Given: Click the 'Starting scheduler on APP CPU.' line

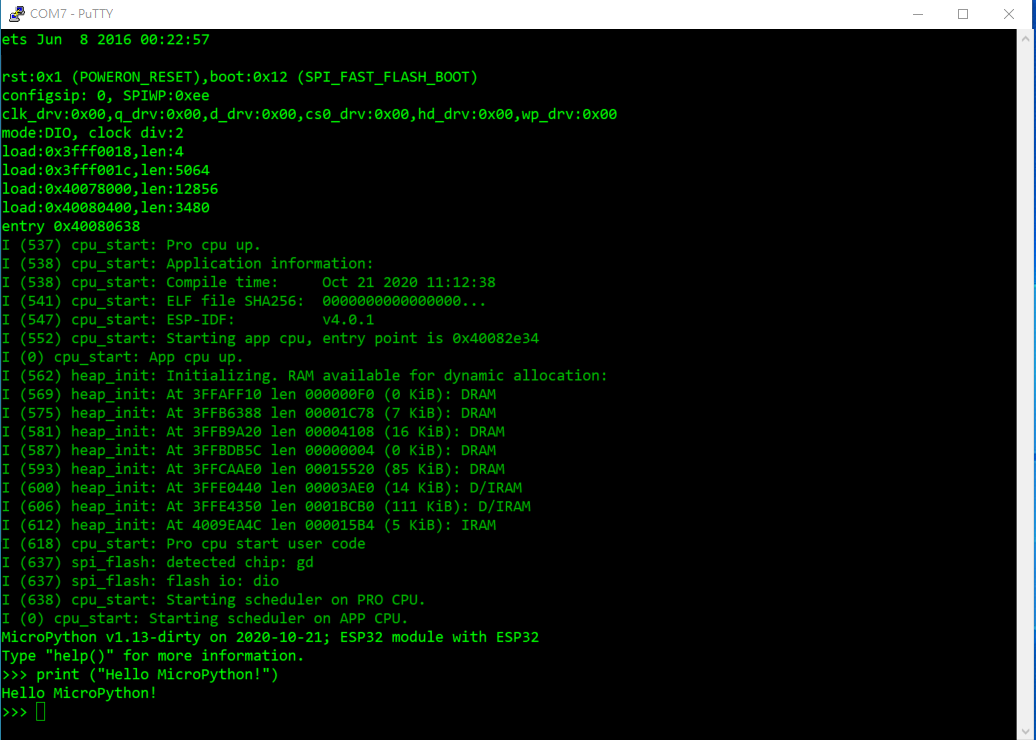Looking at the screenshot, I should 205,618.
